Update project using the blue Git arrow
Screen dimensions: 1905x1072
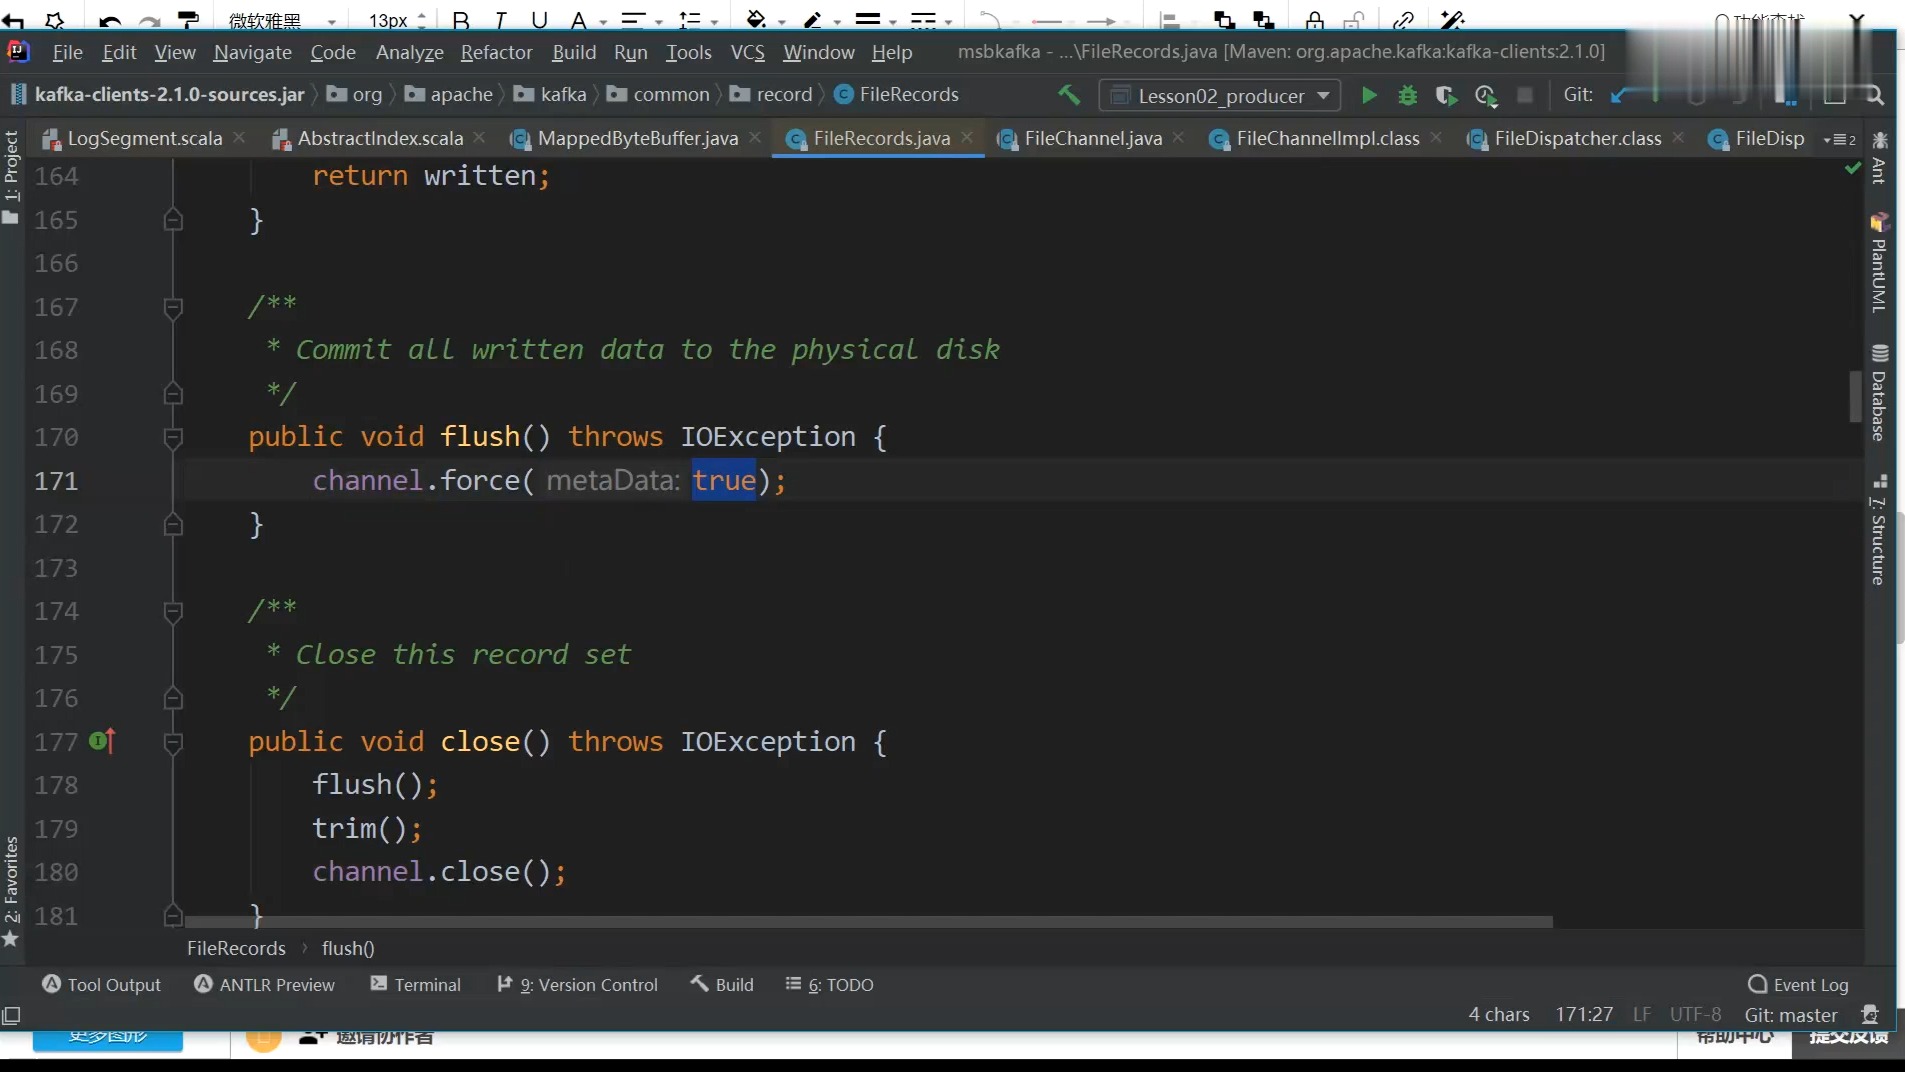tap(1619, 95)
